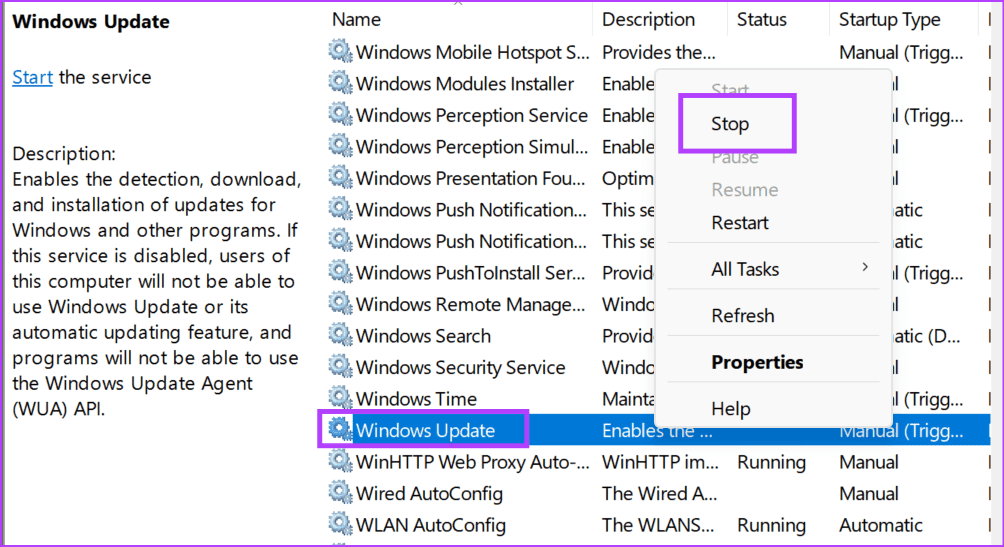Click 'WinHTTP im...' description cell
Screen dimensions: 1004x547
[660, 461]
